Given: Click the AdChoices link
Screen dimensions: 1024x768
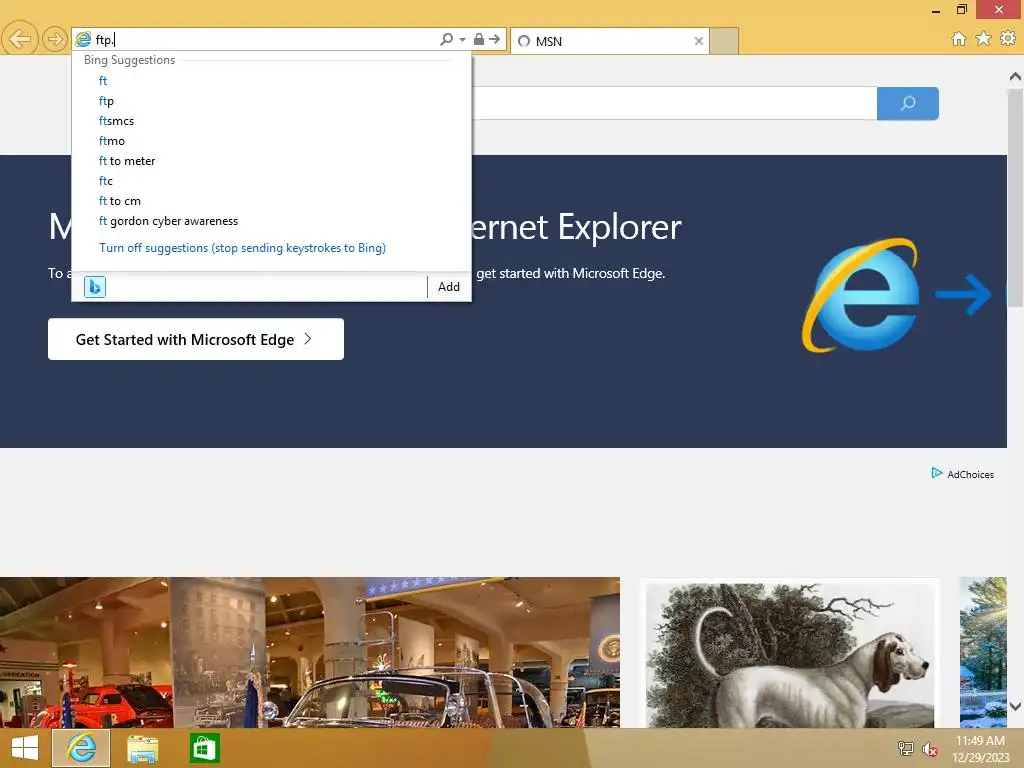Looking at the screenshot, I should [963, 474].
